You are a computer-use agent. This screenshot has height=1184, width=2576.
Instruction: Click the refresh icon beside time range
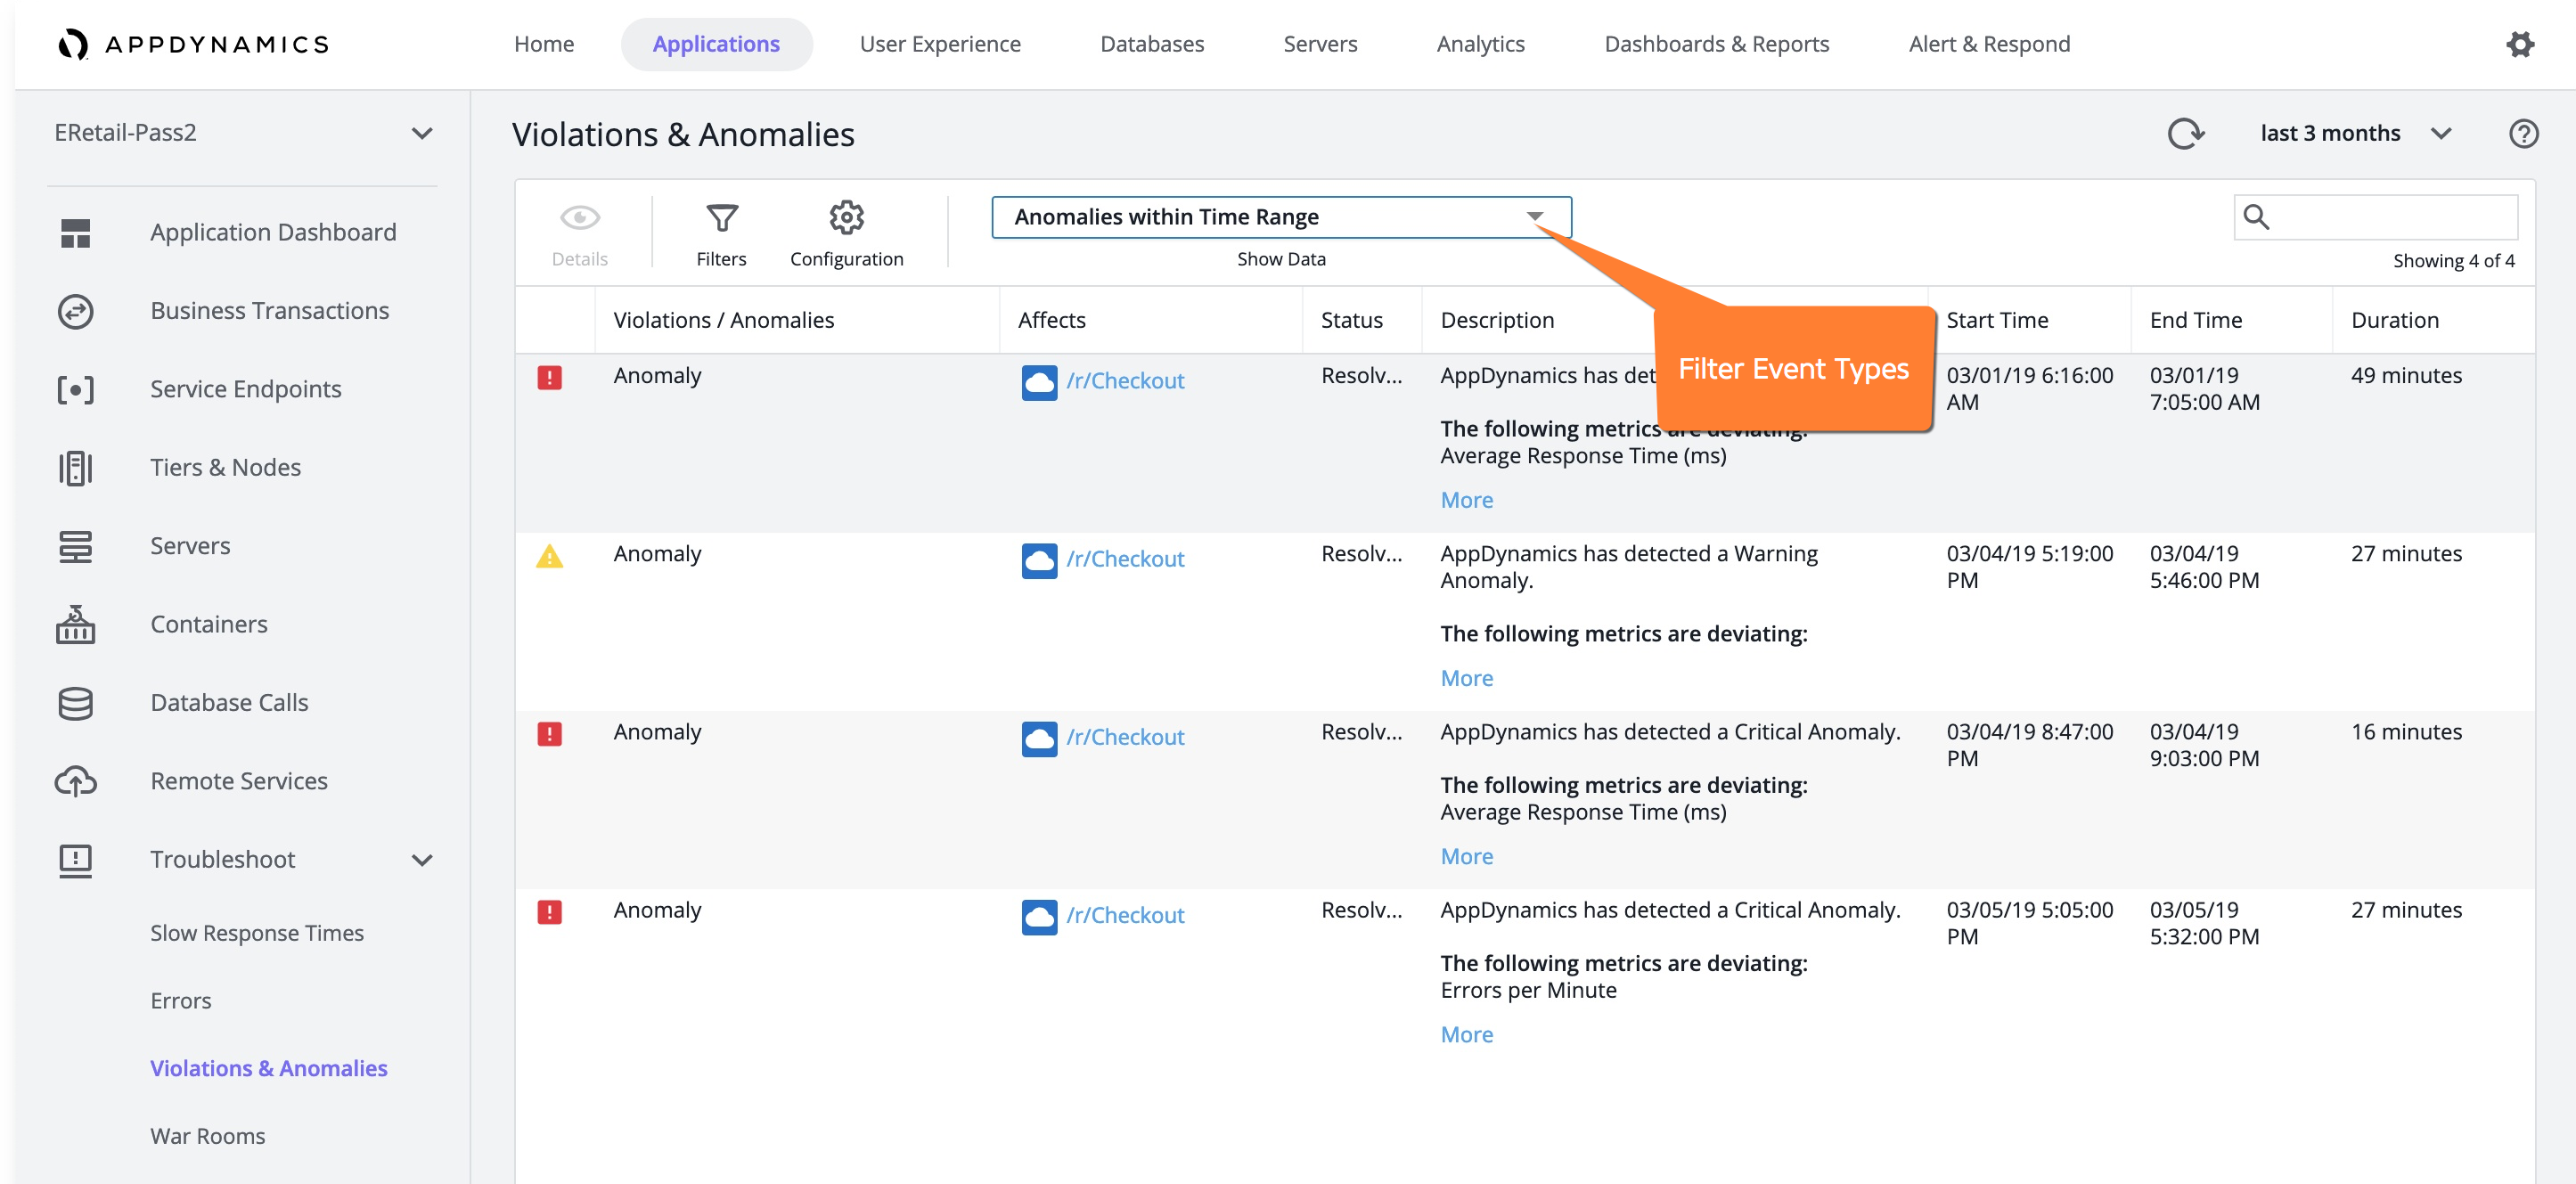pyautogui.click(x=2185, y=133)
